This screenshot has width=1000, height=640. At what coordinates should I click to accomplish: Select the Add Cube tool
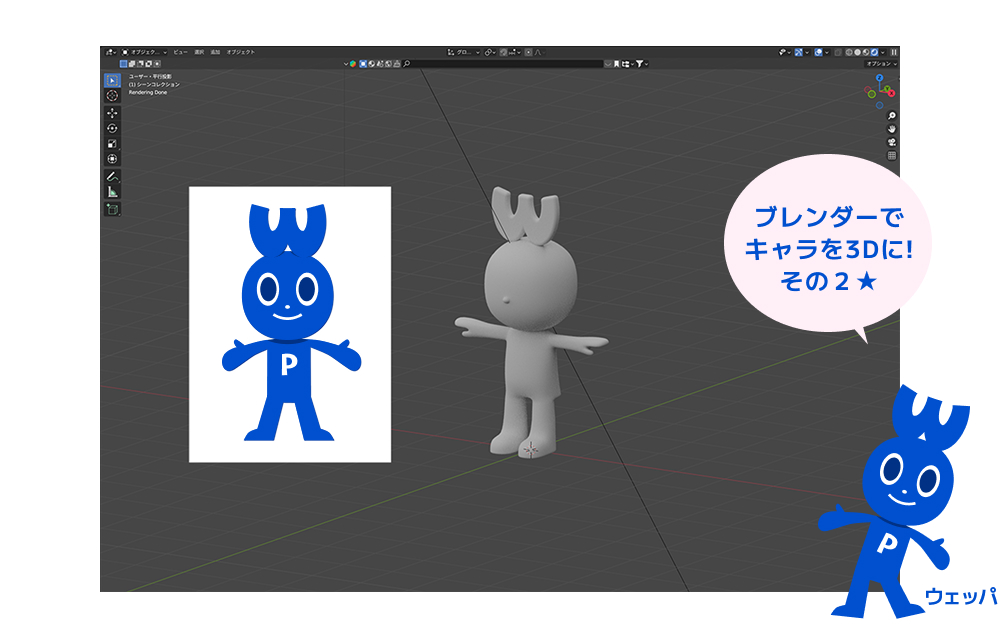(112, 209)
